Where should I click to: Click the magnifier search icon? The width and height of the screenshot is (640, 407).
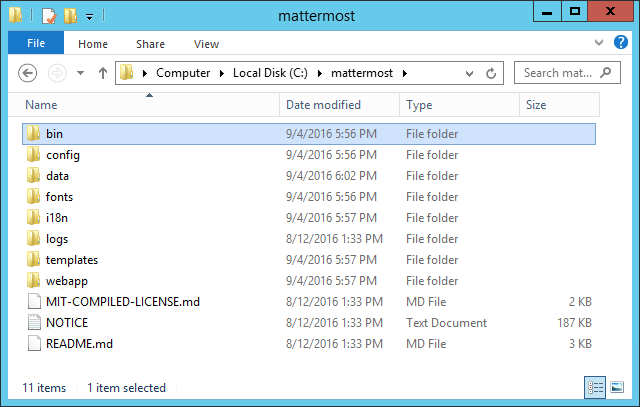(606, 73)
